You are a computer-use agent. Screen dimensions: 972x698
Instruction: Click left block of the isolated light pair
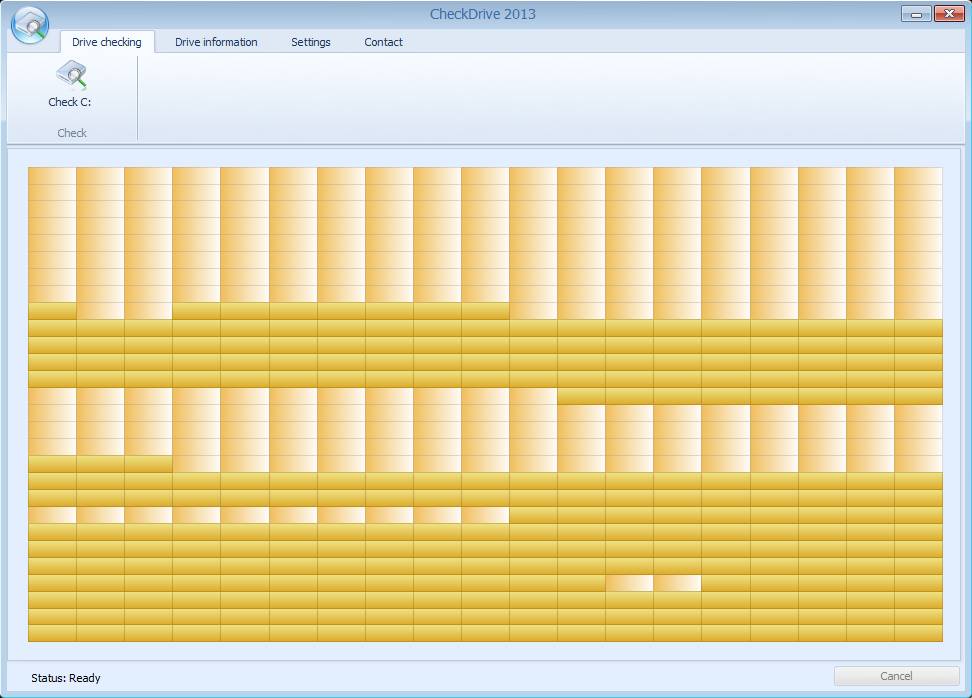click(629, 583)
